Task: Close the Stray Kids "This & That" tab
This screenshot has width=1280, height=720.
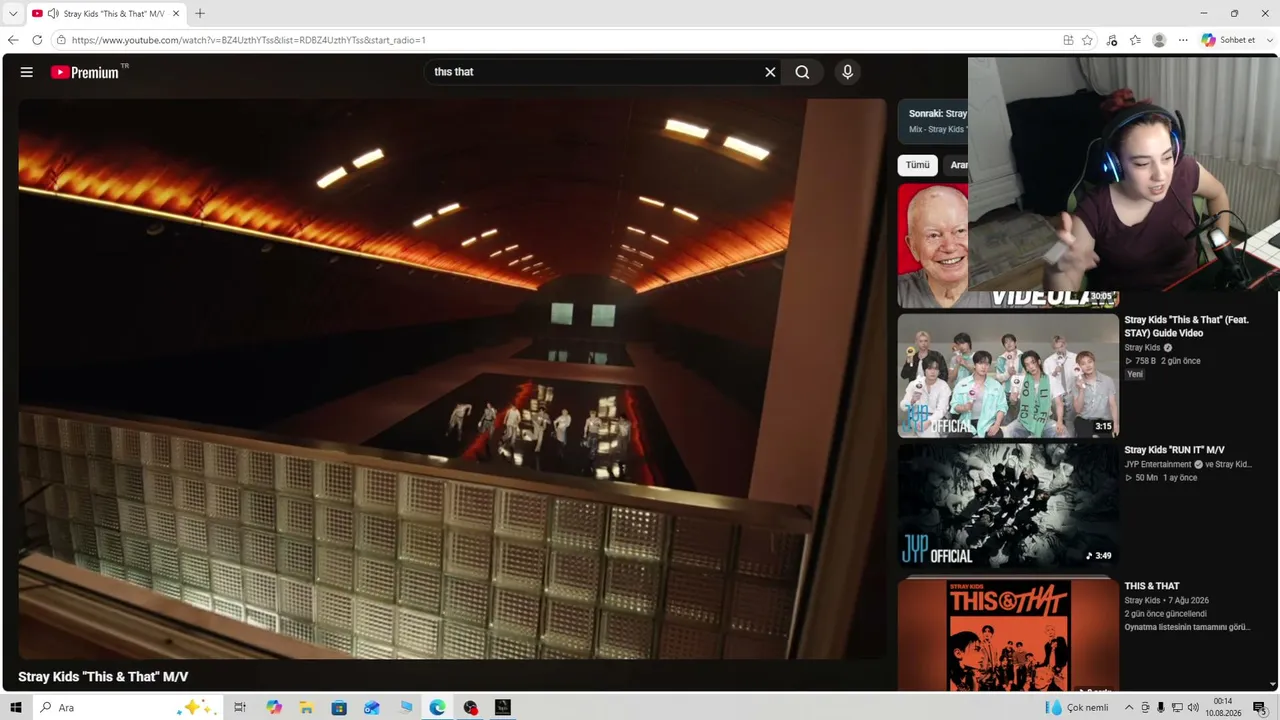Action: 176,14
